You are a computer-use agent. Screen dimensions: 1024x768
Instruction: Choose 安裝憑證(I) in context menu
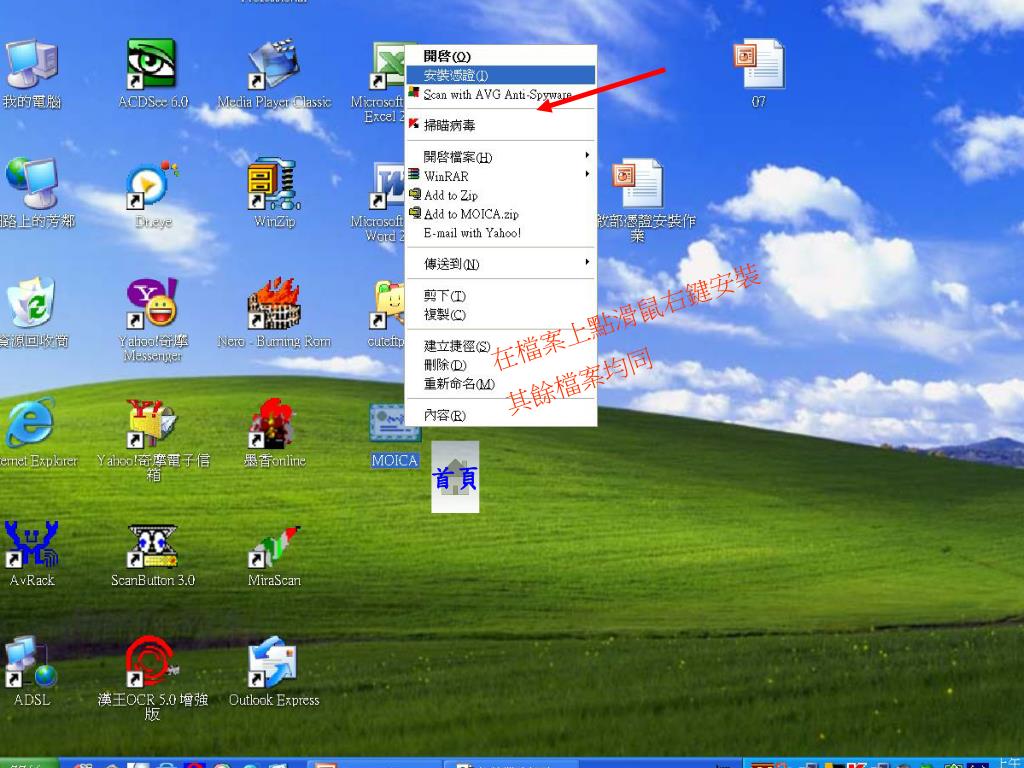[500, 75]
